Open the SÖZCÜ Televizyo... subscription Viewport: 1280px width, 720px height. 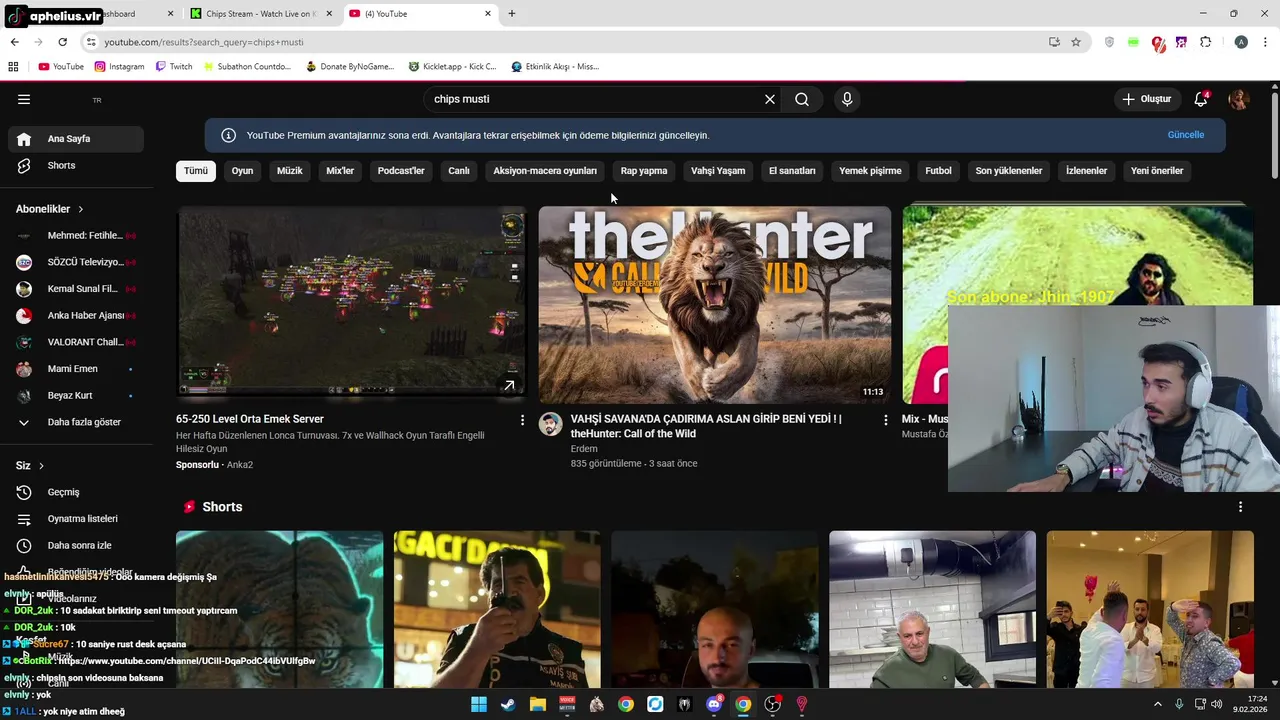click(x=76, y=262)
